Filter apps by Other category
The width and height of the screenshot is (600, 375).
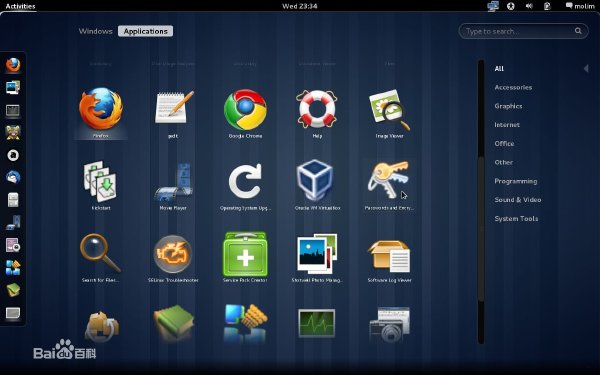[x=504, y=162]
